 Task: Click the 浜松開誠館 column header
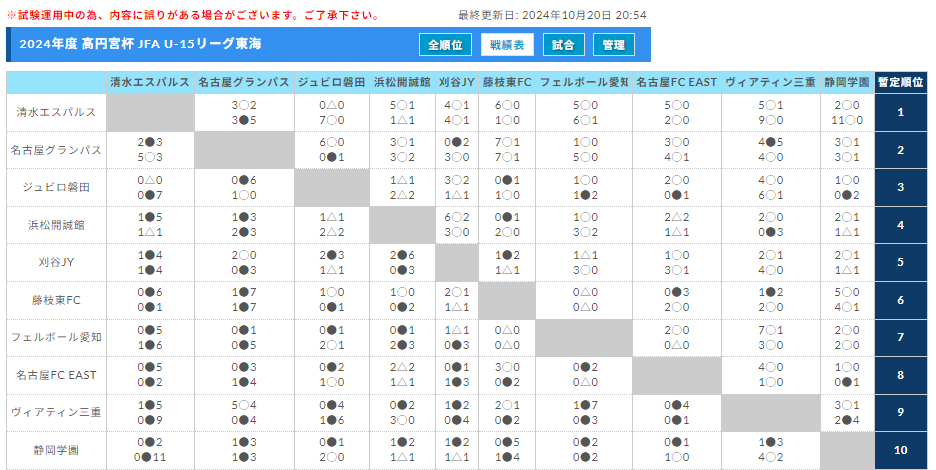tap(402, 82)
